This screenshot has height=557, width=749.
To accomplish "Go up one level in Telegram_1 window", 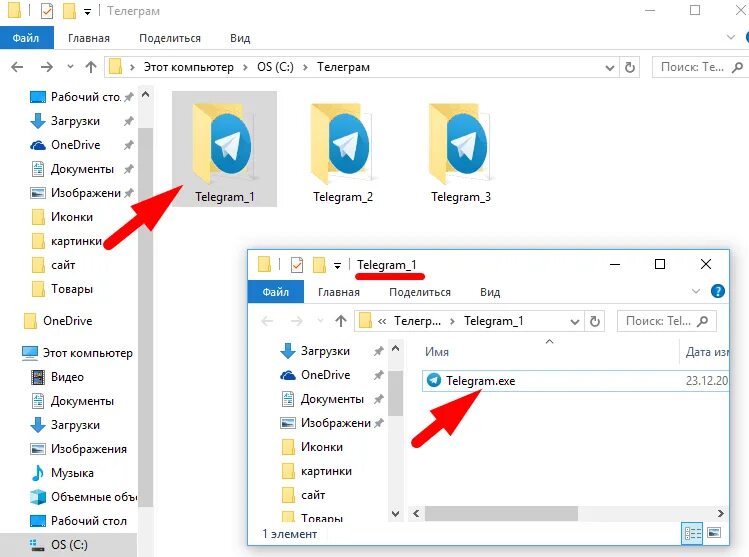I will pyautogui.click(x=341, y=321).
